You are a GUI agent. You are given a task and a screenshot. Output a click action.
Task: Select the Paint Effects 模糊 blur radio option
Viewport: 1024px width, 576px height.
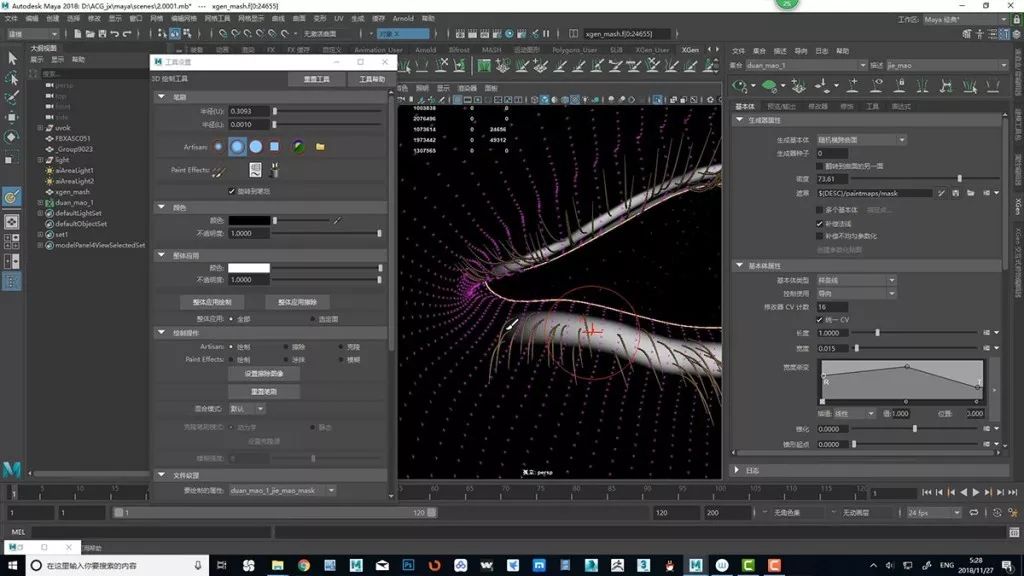click(341, 360)
